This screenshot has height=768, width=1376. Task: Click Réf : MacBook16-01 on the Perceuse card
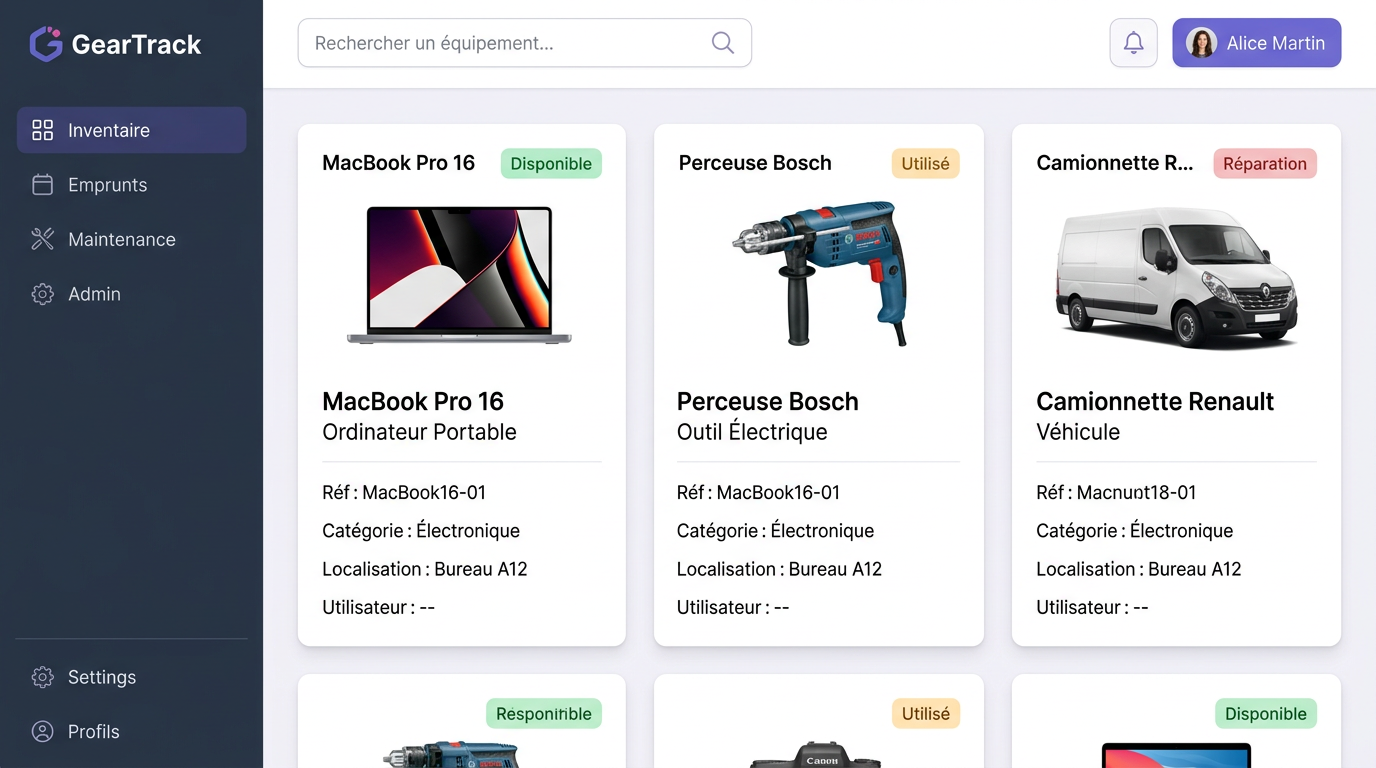tap(759, 492)
